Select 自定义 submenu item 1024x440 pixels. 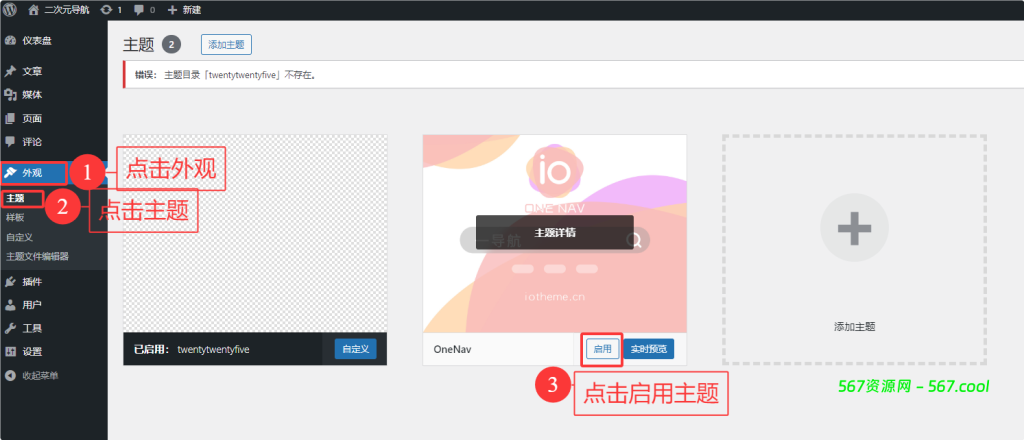(19, 237)
